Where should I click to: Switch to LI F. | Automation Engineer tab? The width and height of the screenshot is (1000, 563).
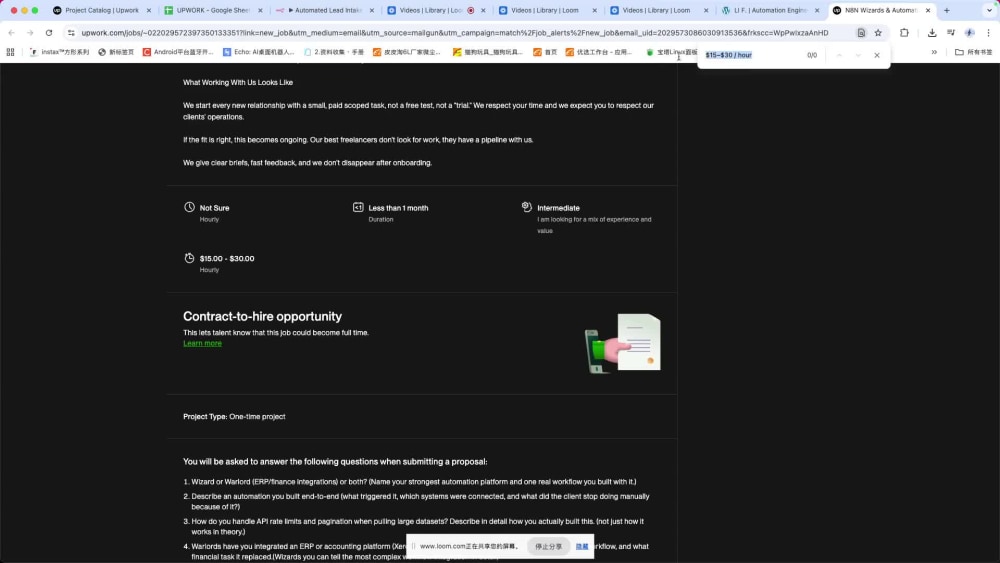(x=770, y=10)
